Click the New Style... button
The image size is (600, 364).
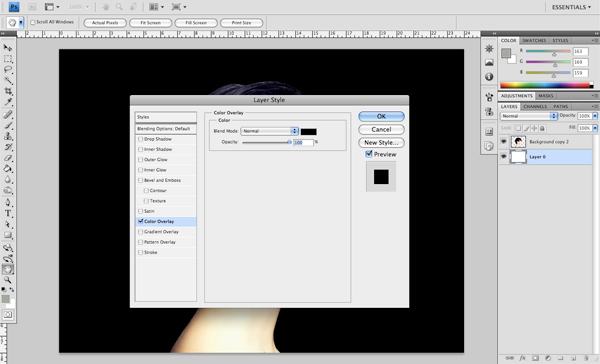pos(381,142)
